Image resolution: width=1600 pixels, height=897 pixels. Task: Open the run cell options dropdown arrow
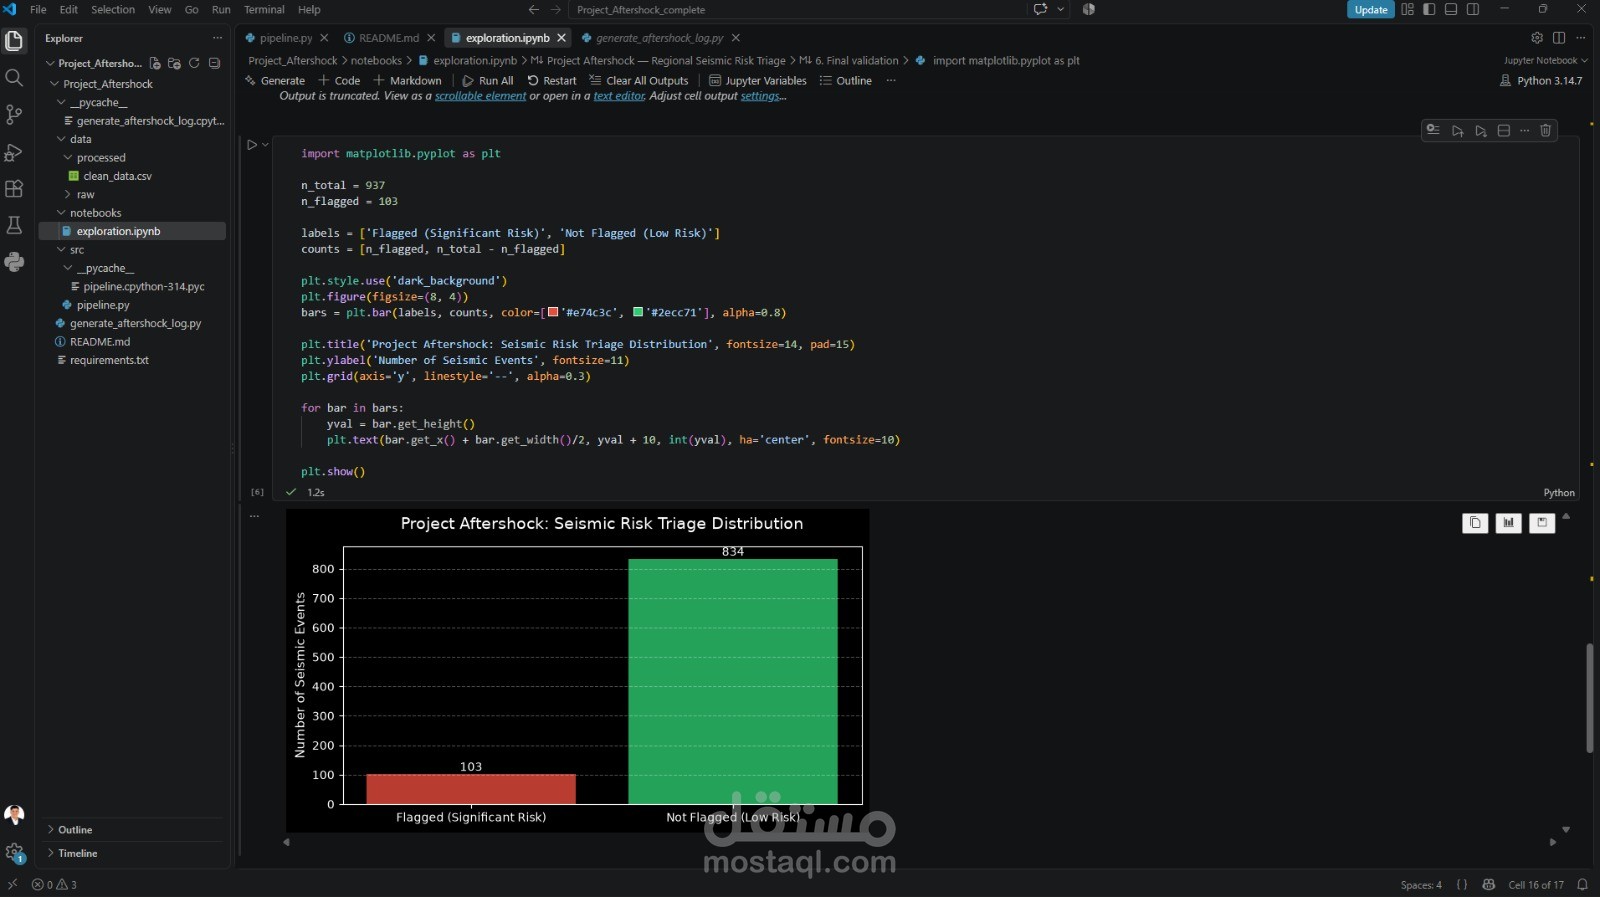(x=265, y=145)
